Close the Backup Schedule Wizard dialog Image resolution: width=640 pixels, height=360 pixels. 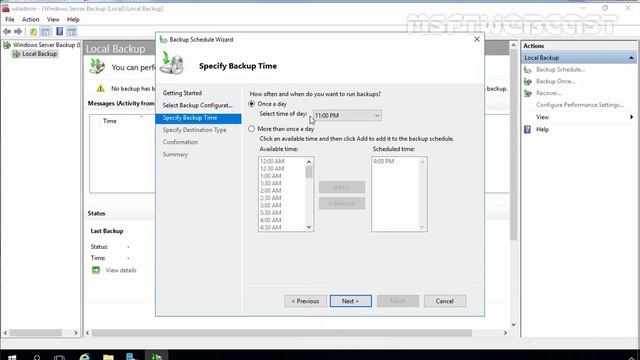tap(477, 39)
